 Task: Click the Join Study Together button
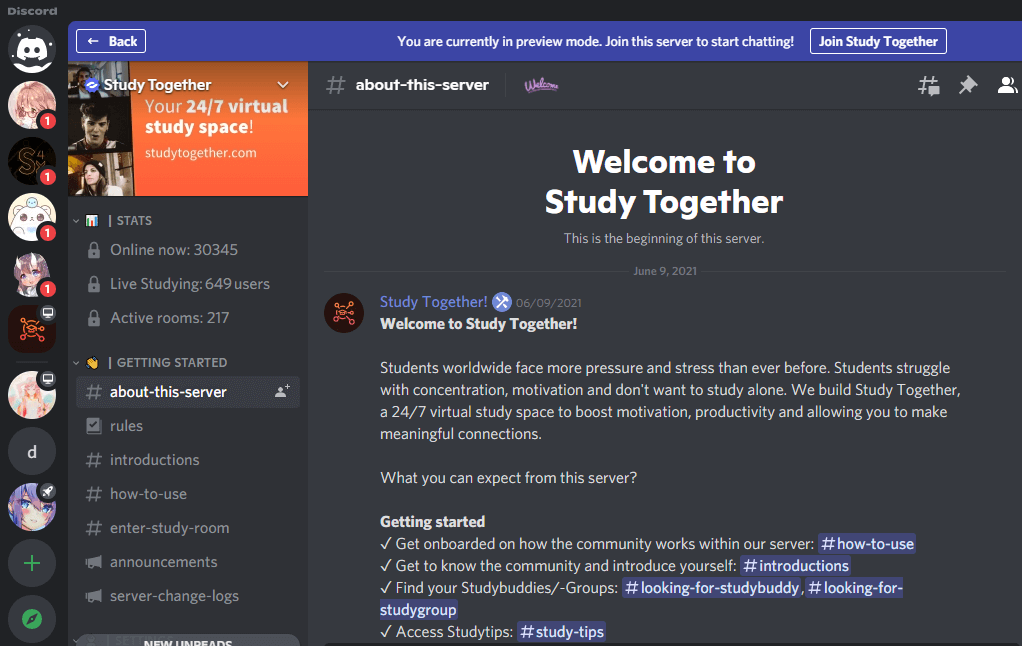click(878, 41)
